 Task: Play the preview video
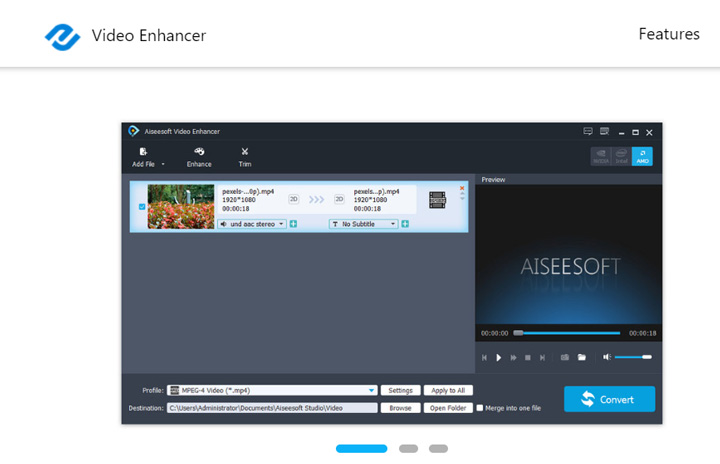499,357
